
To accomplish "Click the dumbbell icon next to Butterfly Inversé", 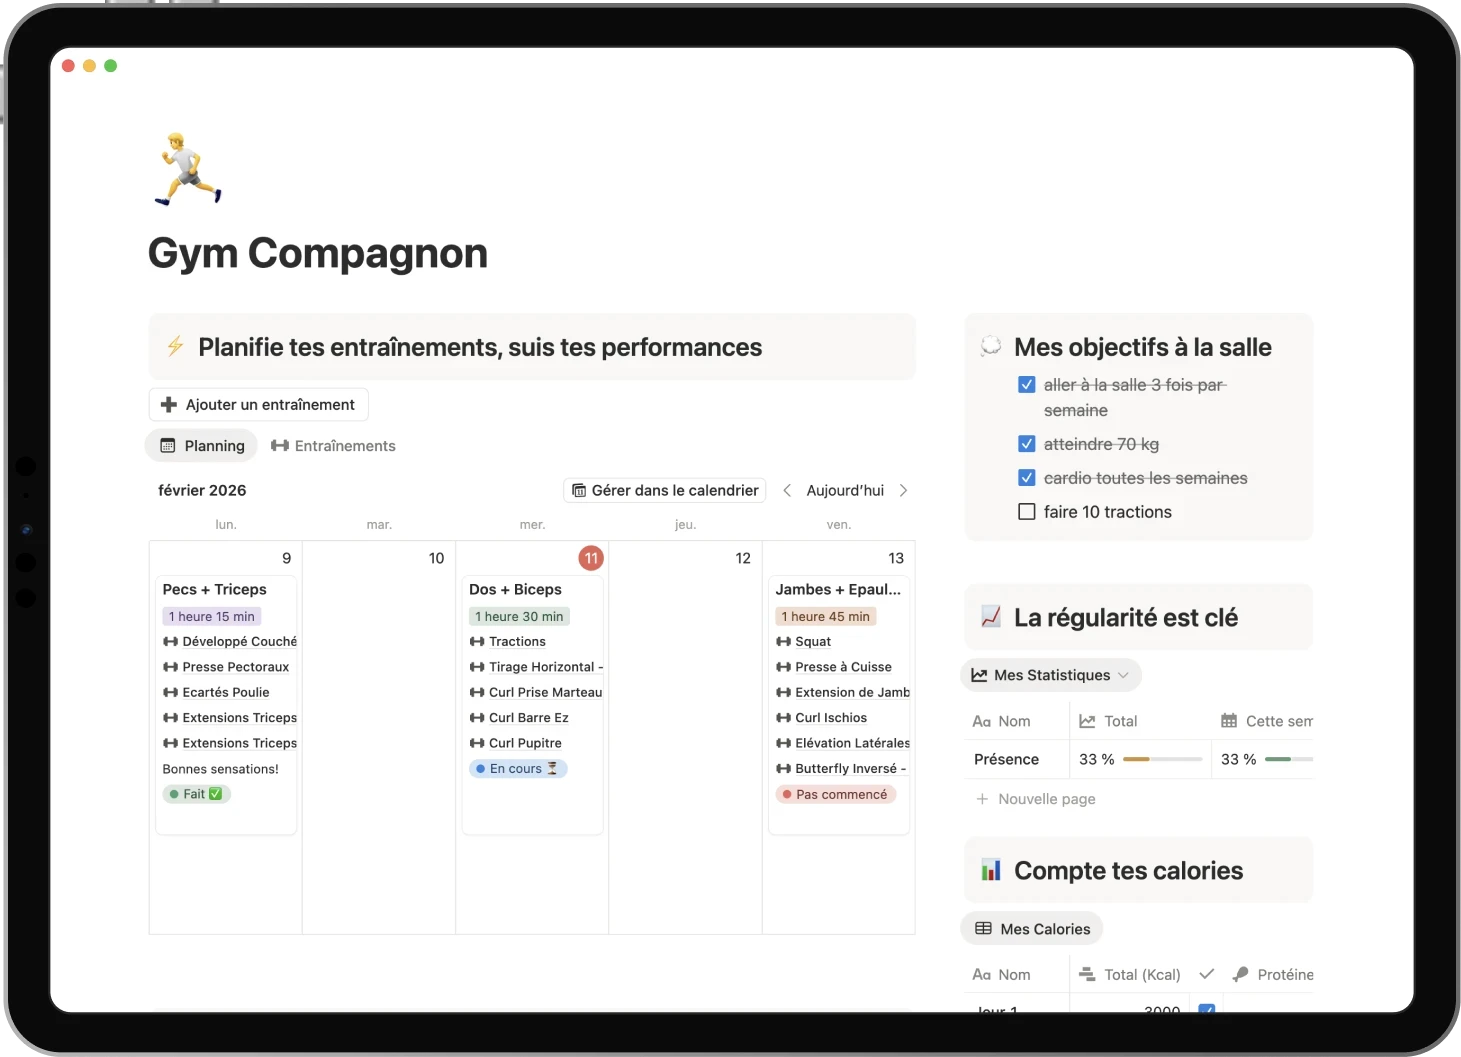I will [783, 769].
